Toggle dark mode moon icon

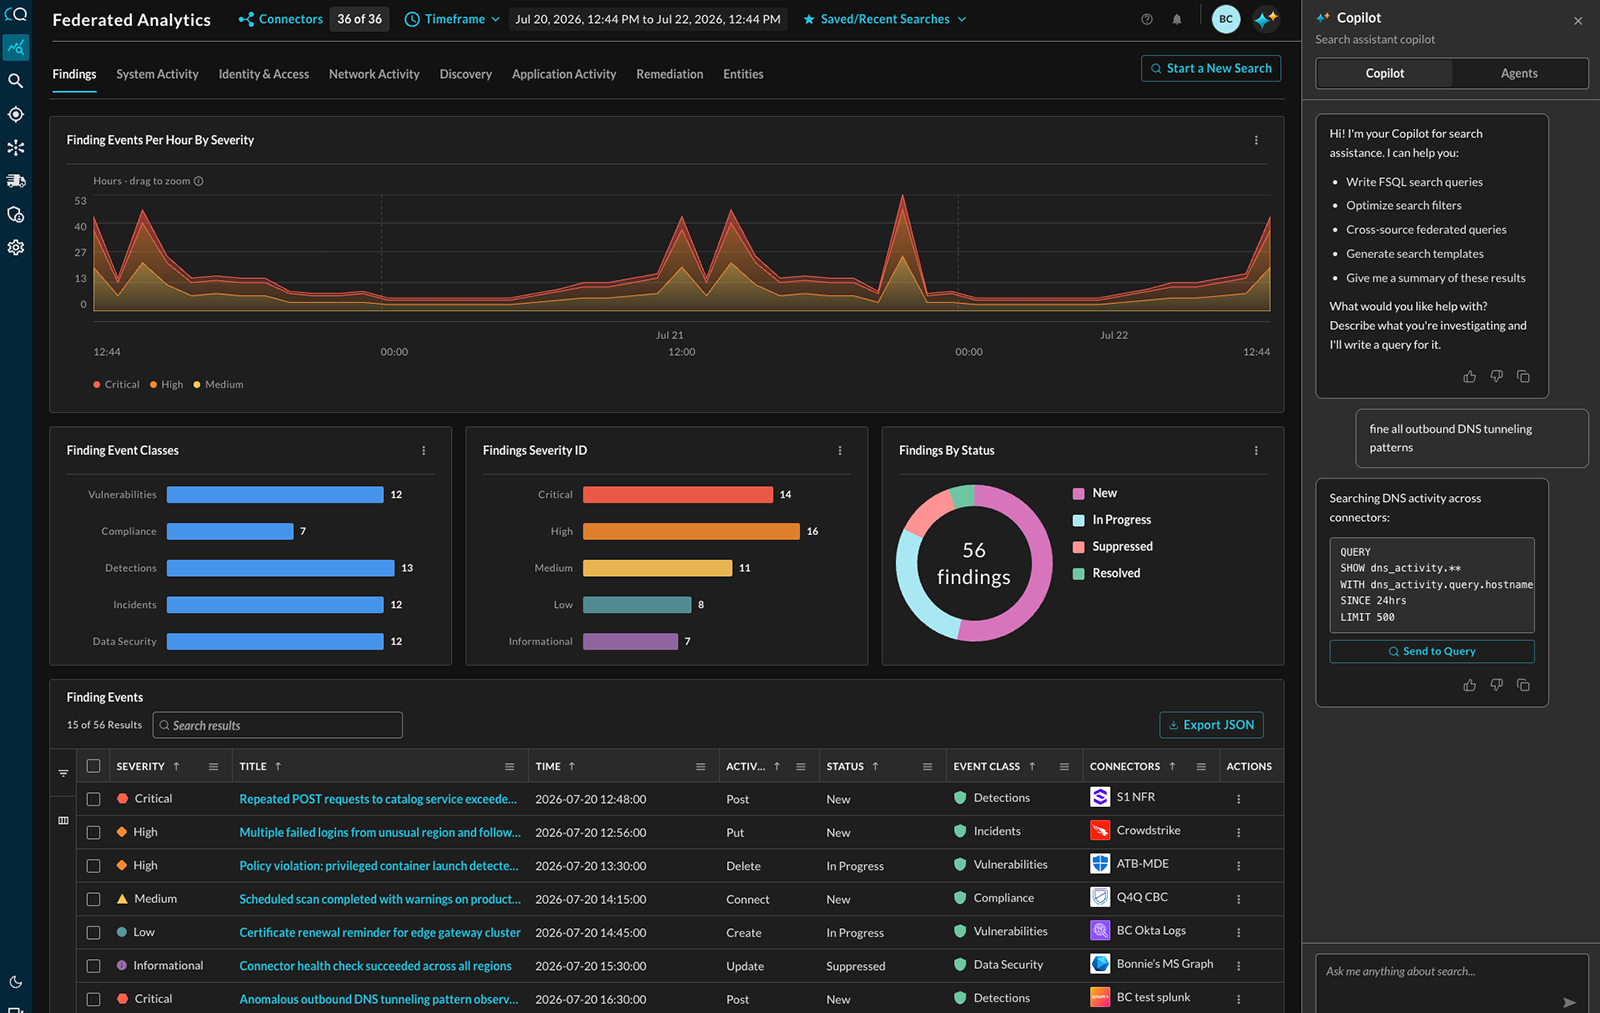15,982
